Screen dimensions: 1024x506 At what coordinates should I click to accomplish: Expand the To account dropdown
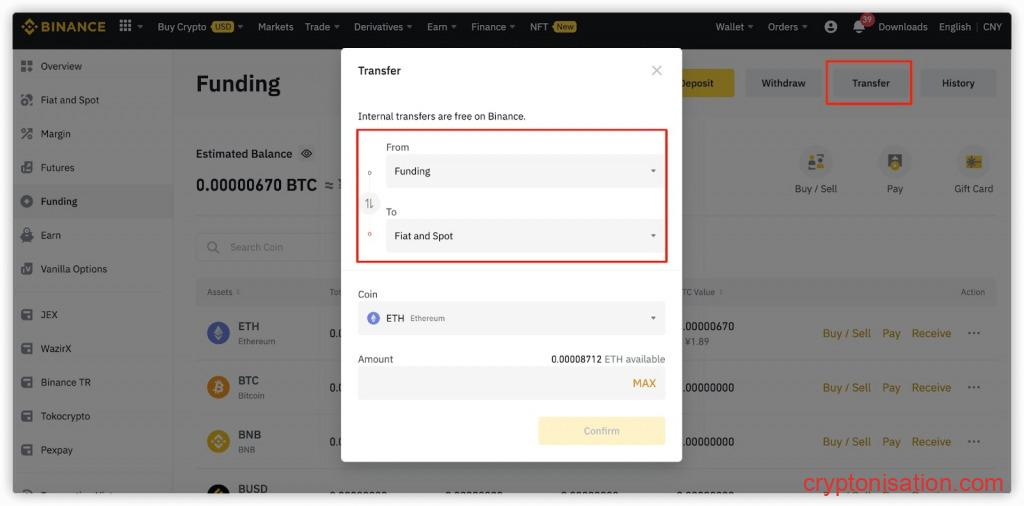(x=525, y=236)
